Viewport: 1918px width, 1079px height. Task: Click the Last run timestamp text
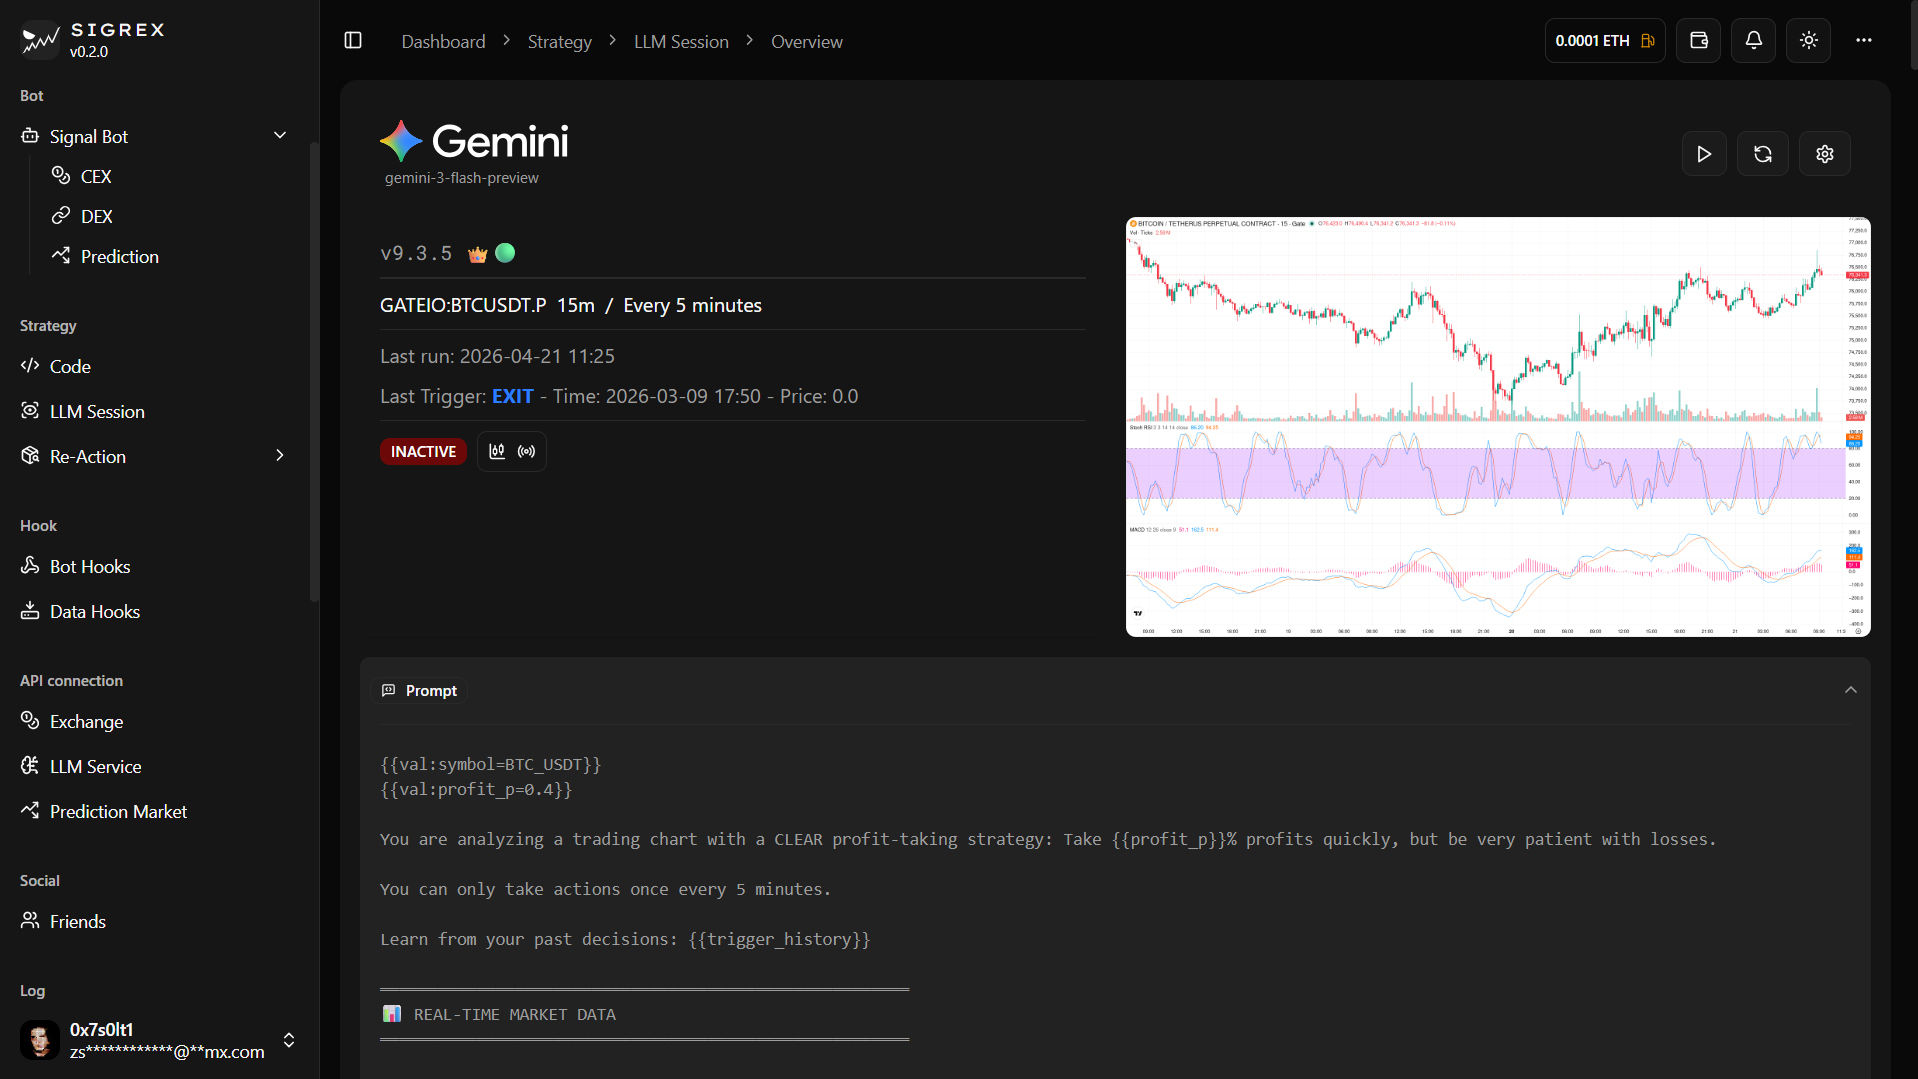coord(497,356)
